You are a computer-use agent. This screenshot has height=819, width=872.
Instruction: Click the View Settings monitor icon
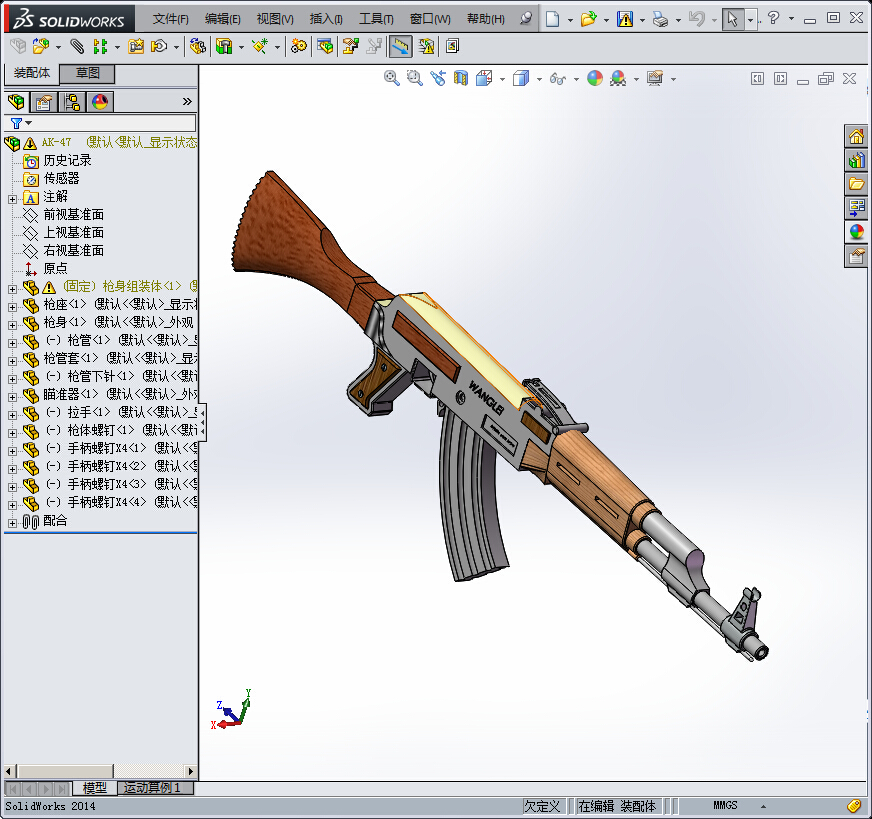655,78
